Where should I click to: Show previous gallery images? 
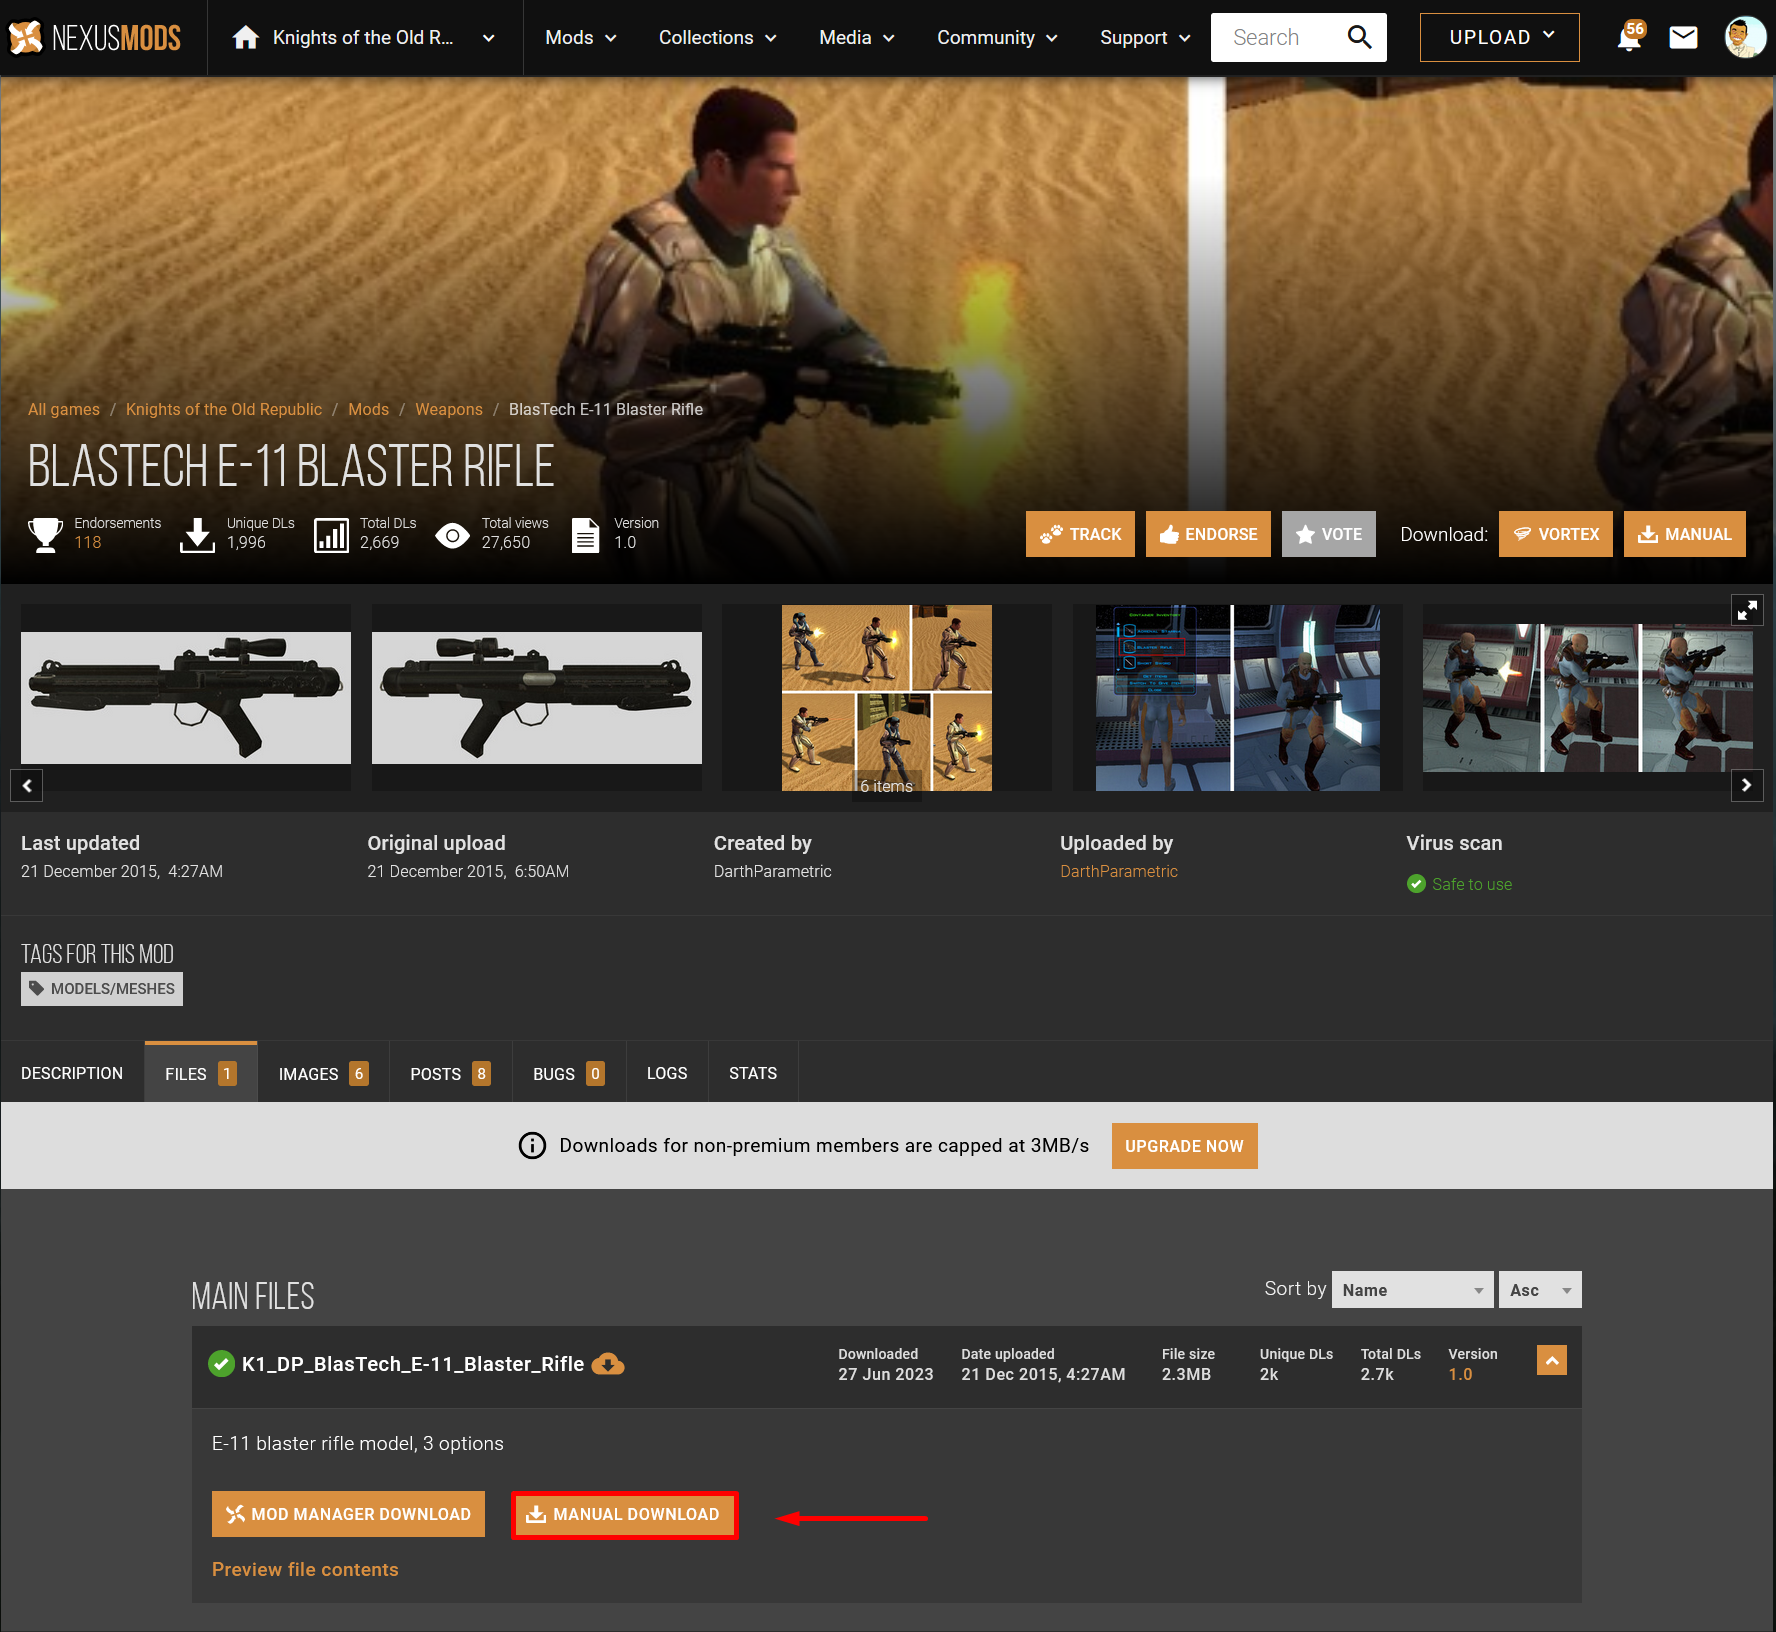27,785
